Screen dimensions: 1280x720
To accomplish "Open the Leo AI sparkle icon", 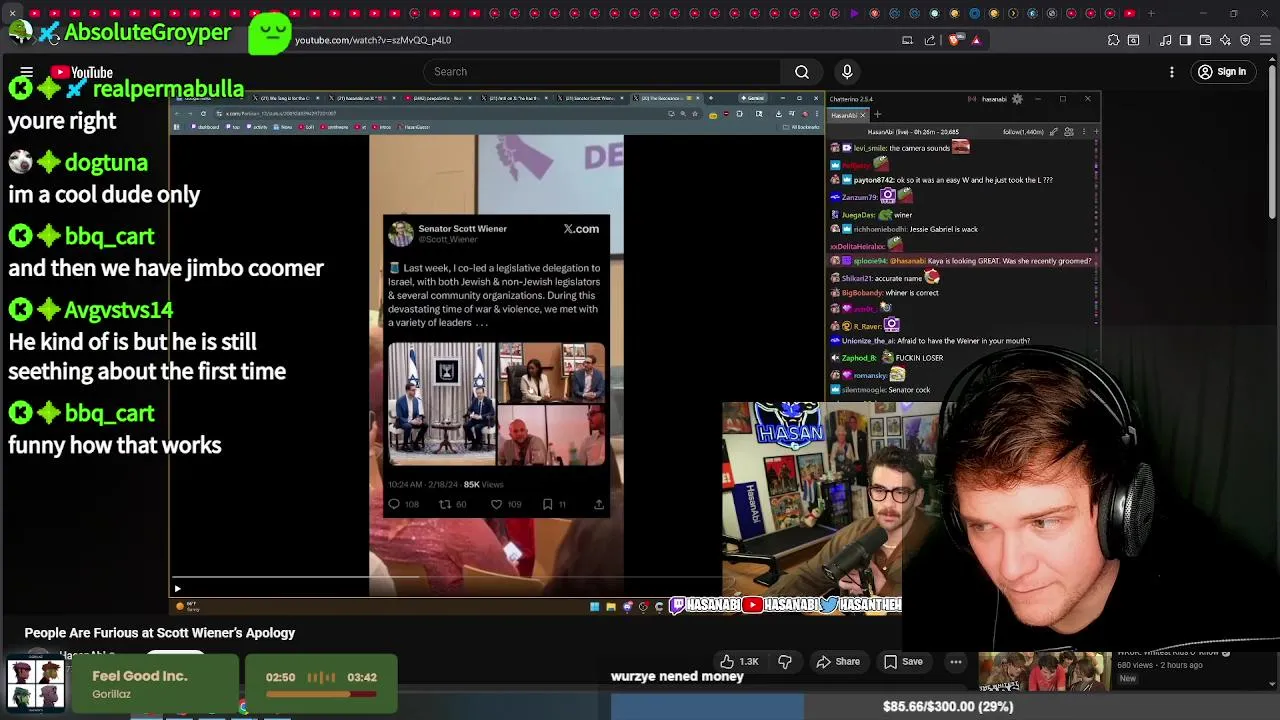I will 1225,40.
